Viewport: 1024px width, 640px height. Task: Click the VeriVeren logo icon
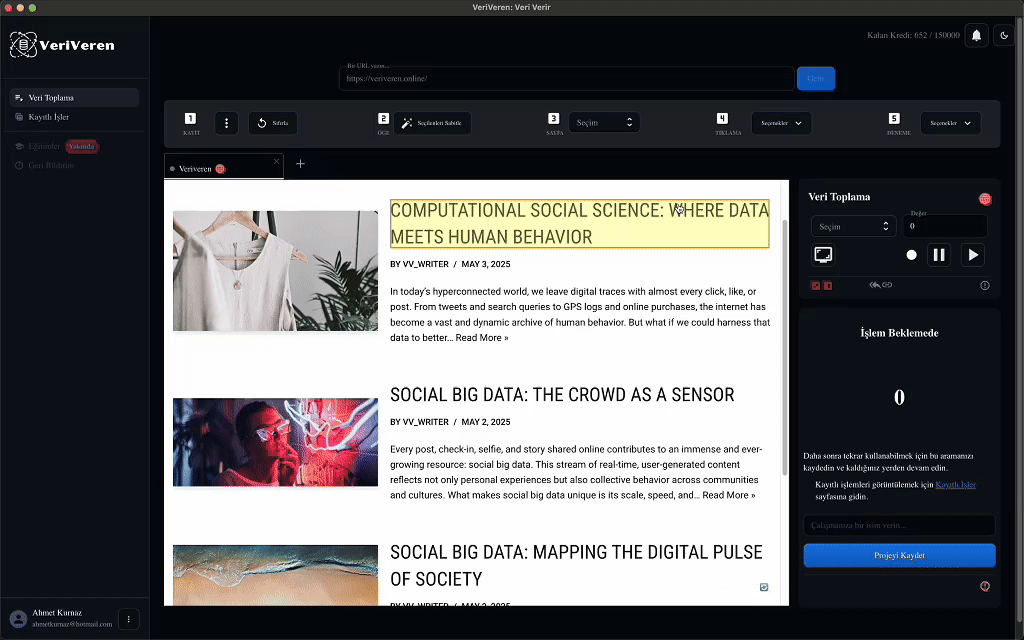click(x=23, y=45)
